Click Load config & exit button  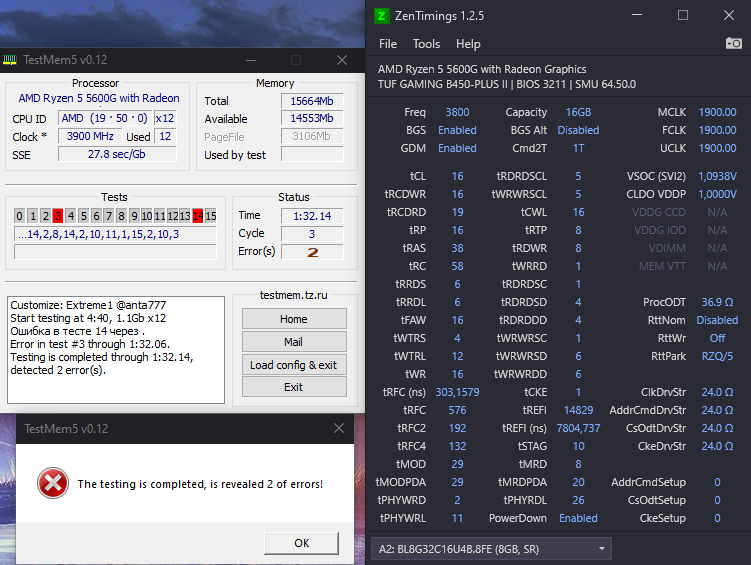294,365
